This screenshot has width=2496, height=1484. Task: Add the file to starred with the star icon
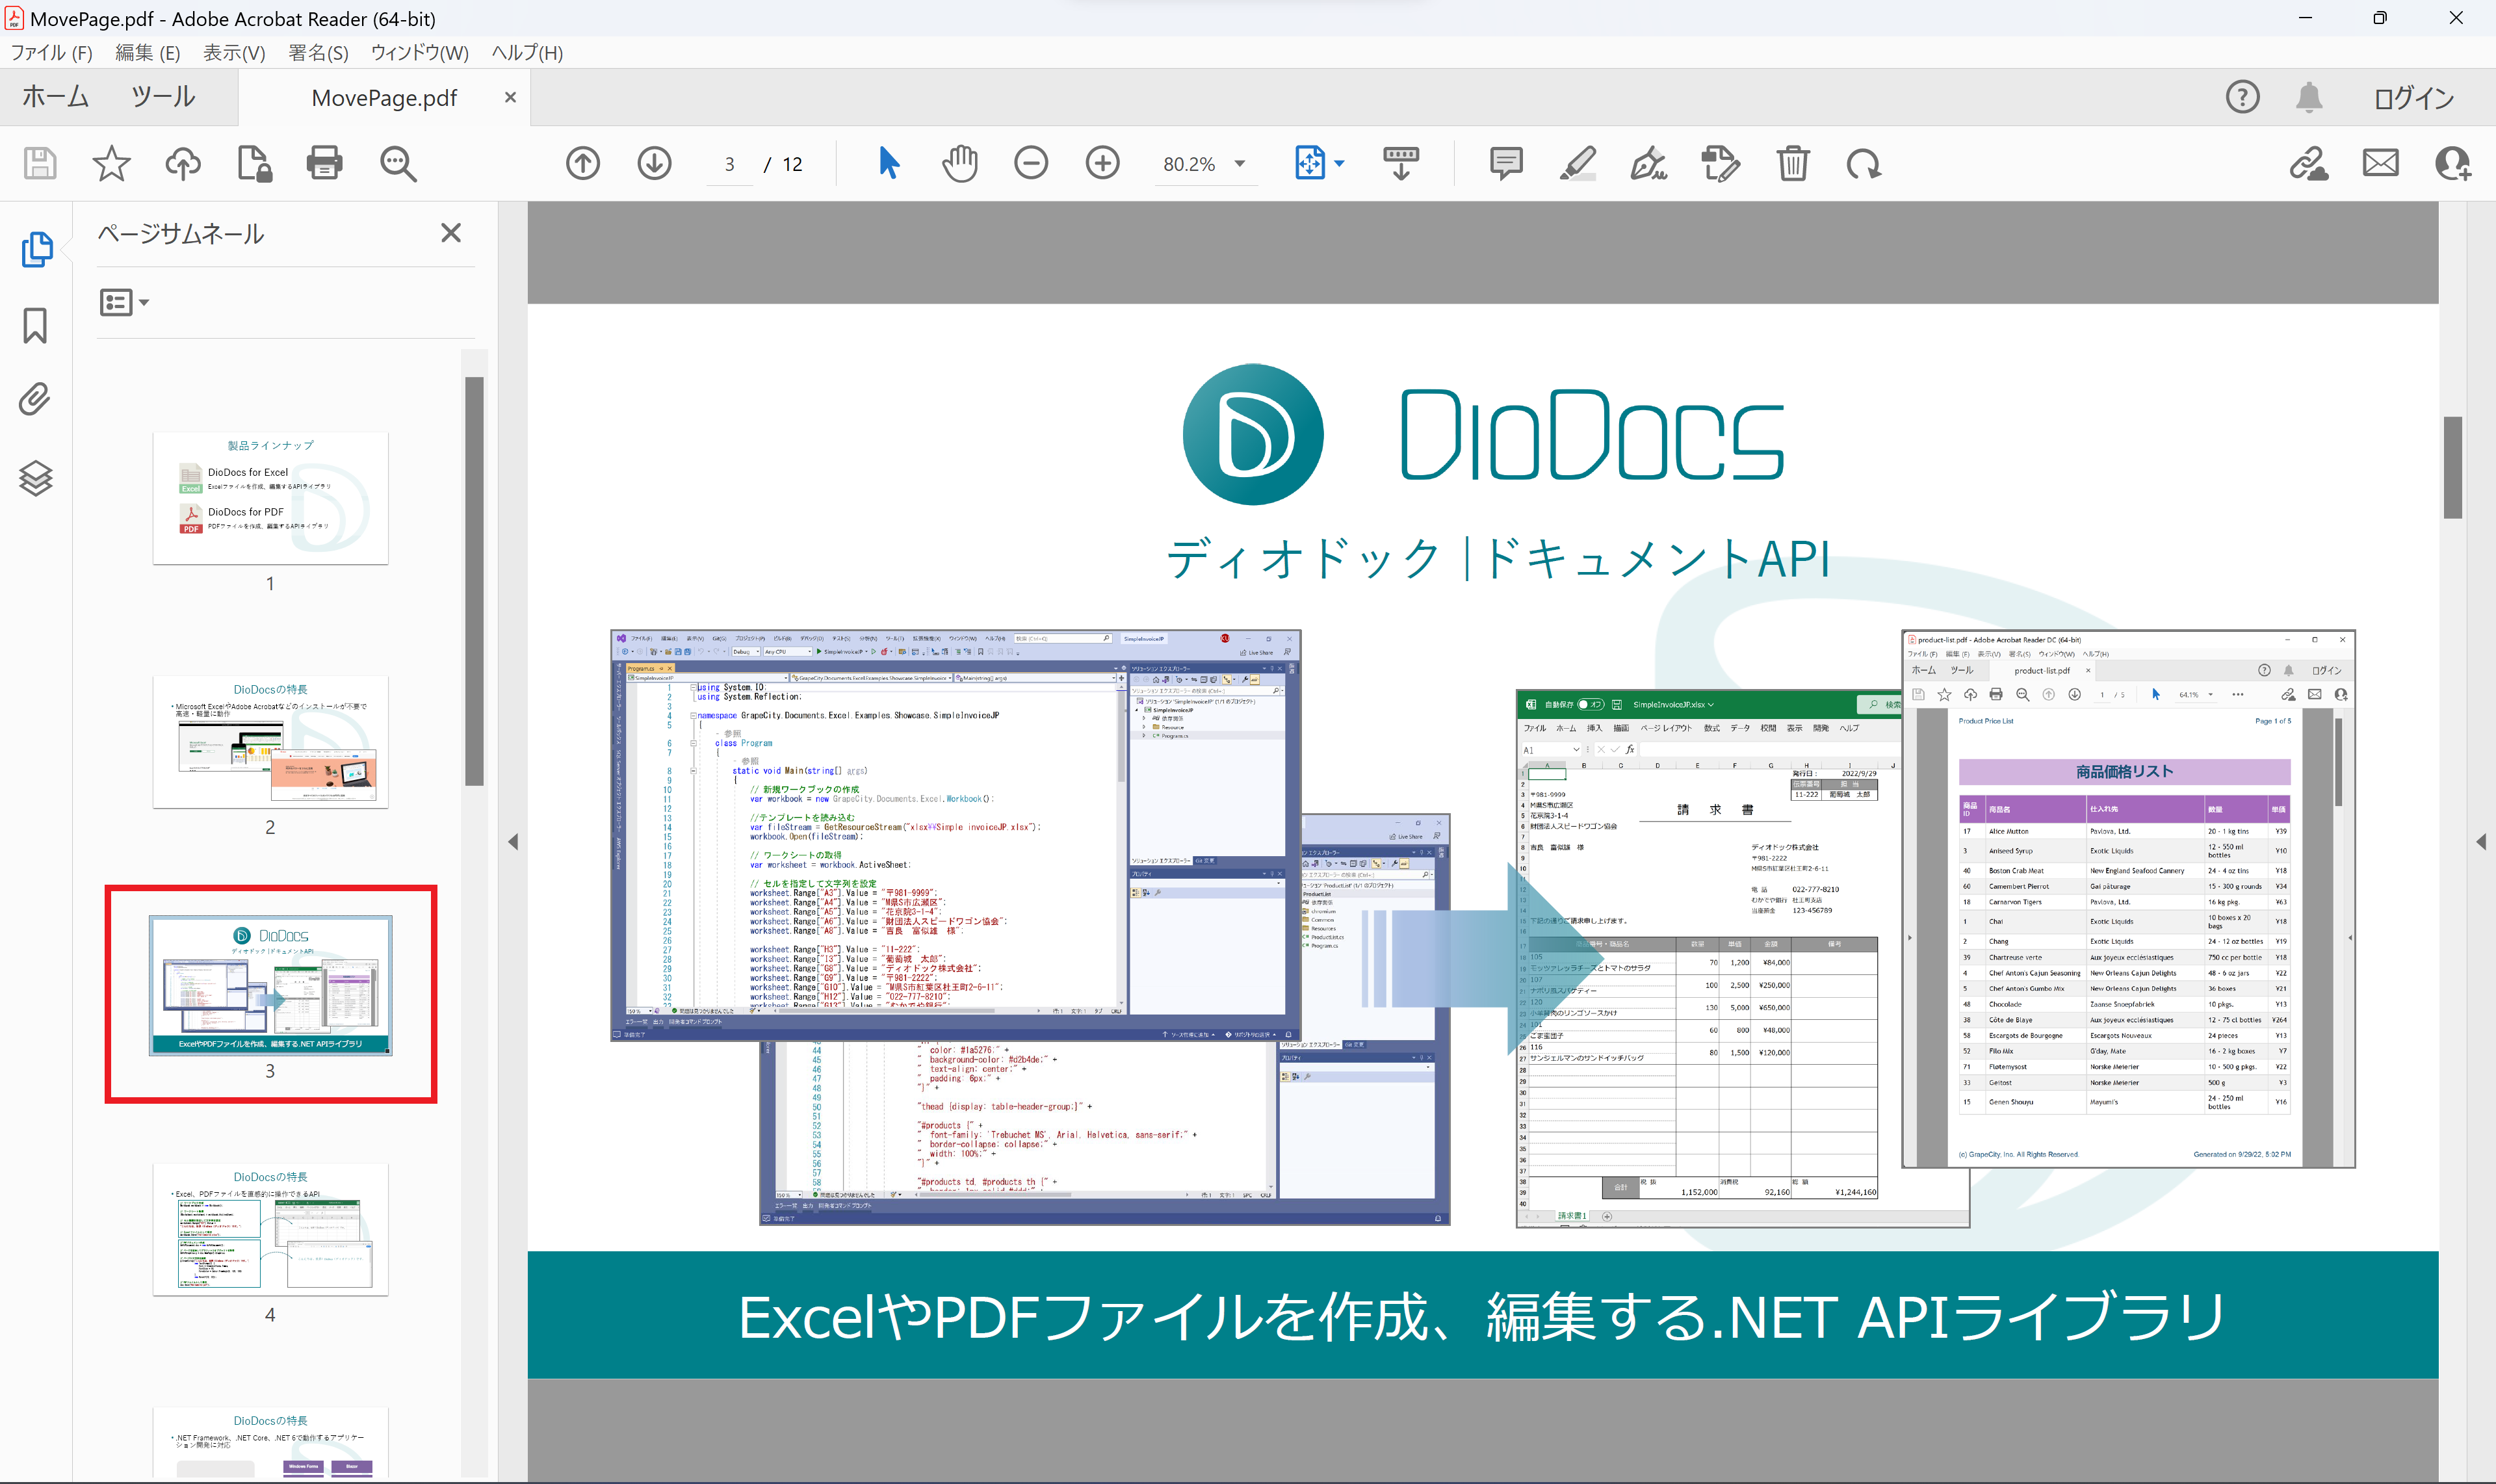pyautogui.click(x=111, y=163)
